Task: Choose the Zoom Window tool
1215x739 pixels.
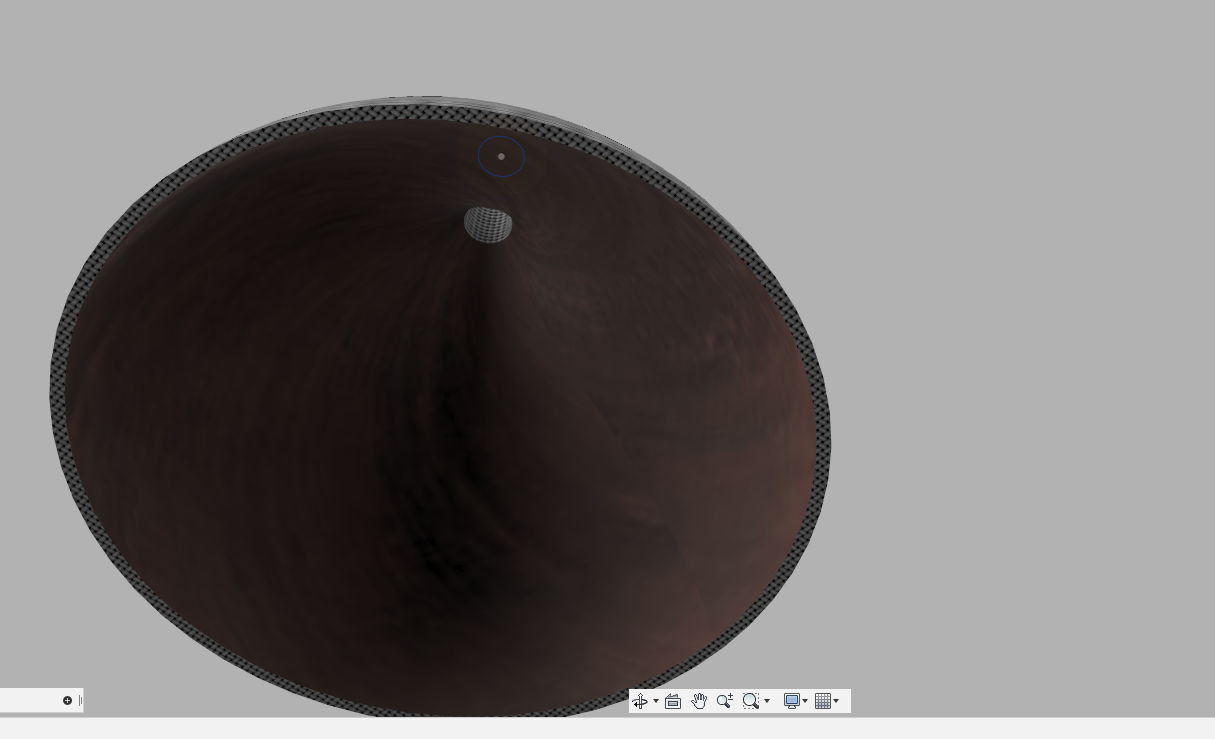Action: [x=750, y=701]
